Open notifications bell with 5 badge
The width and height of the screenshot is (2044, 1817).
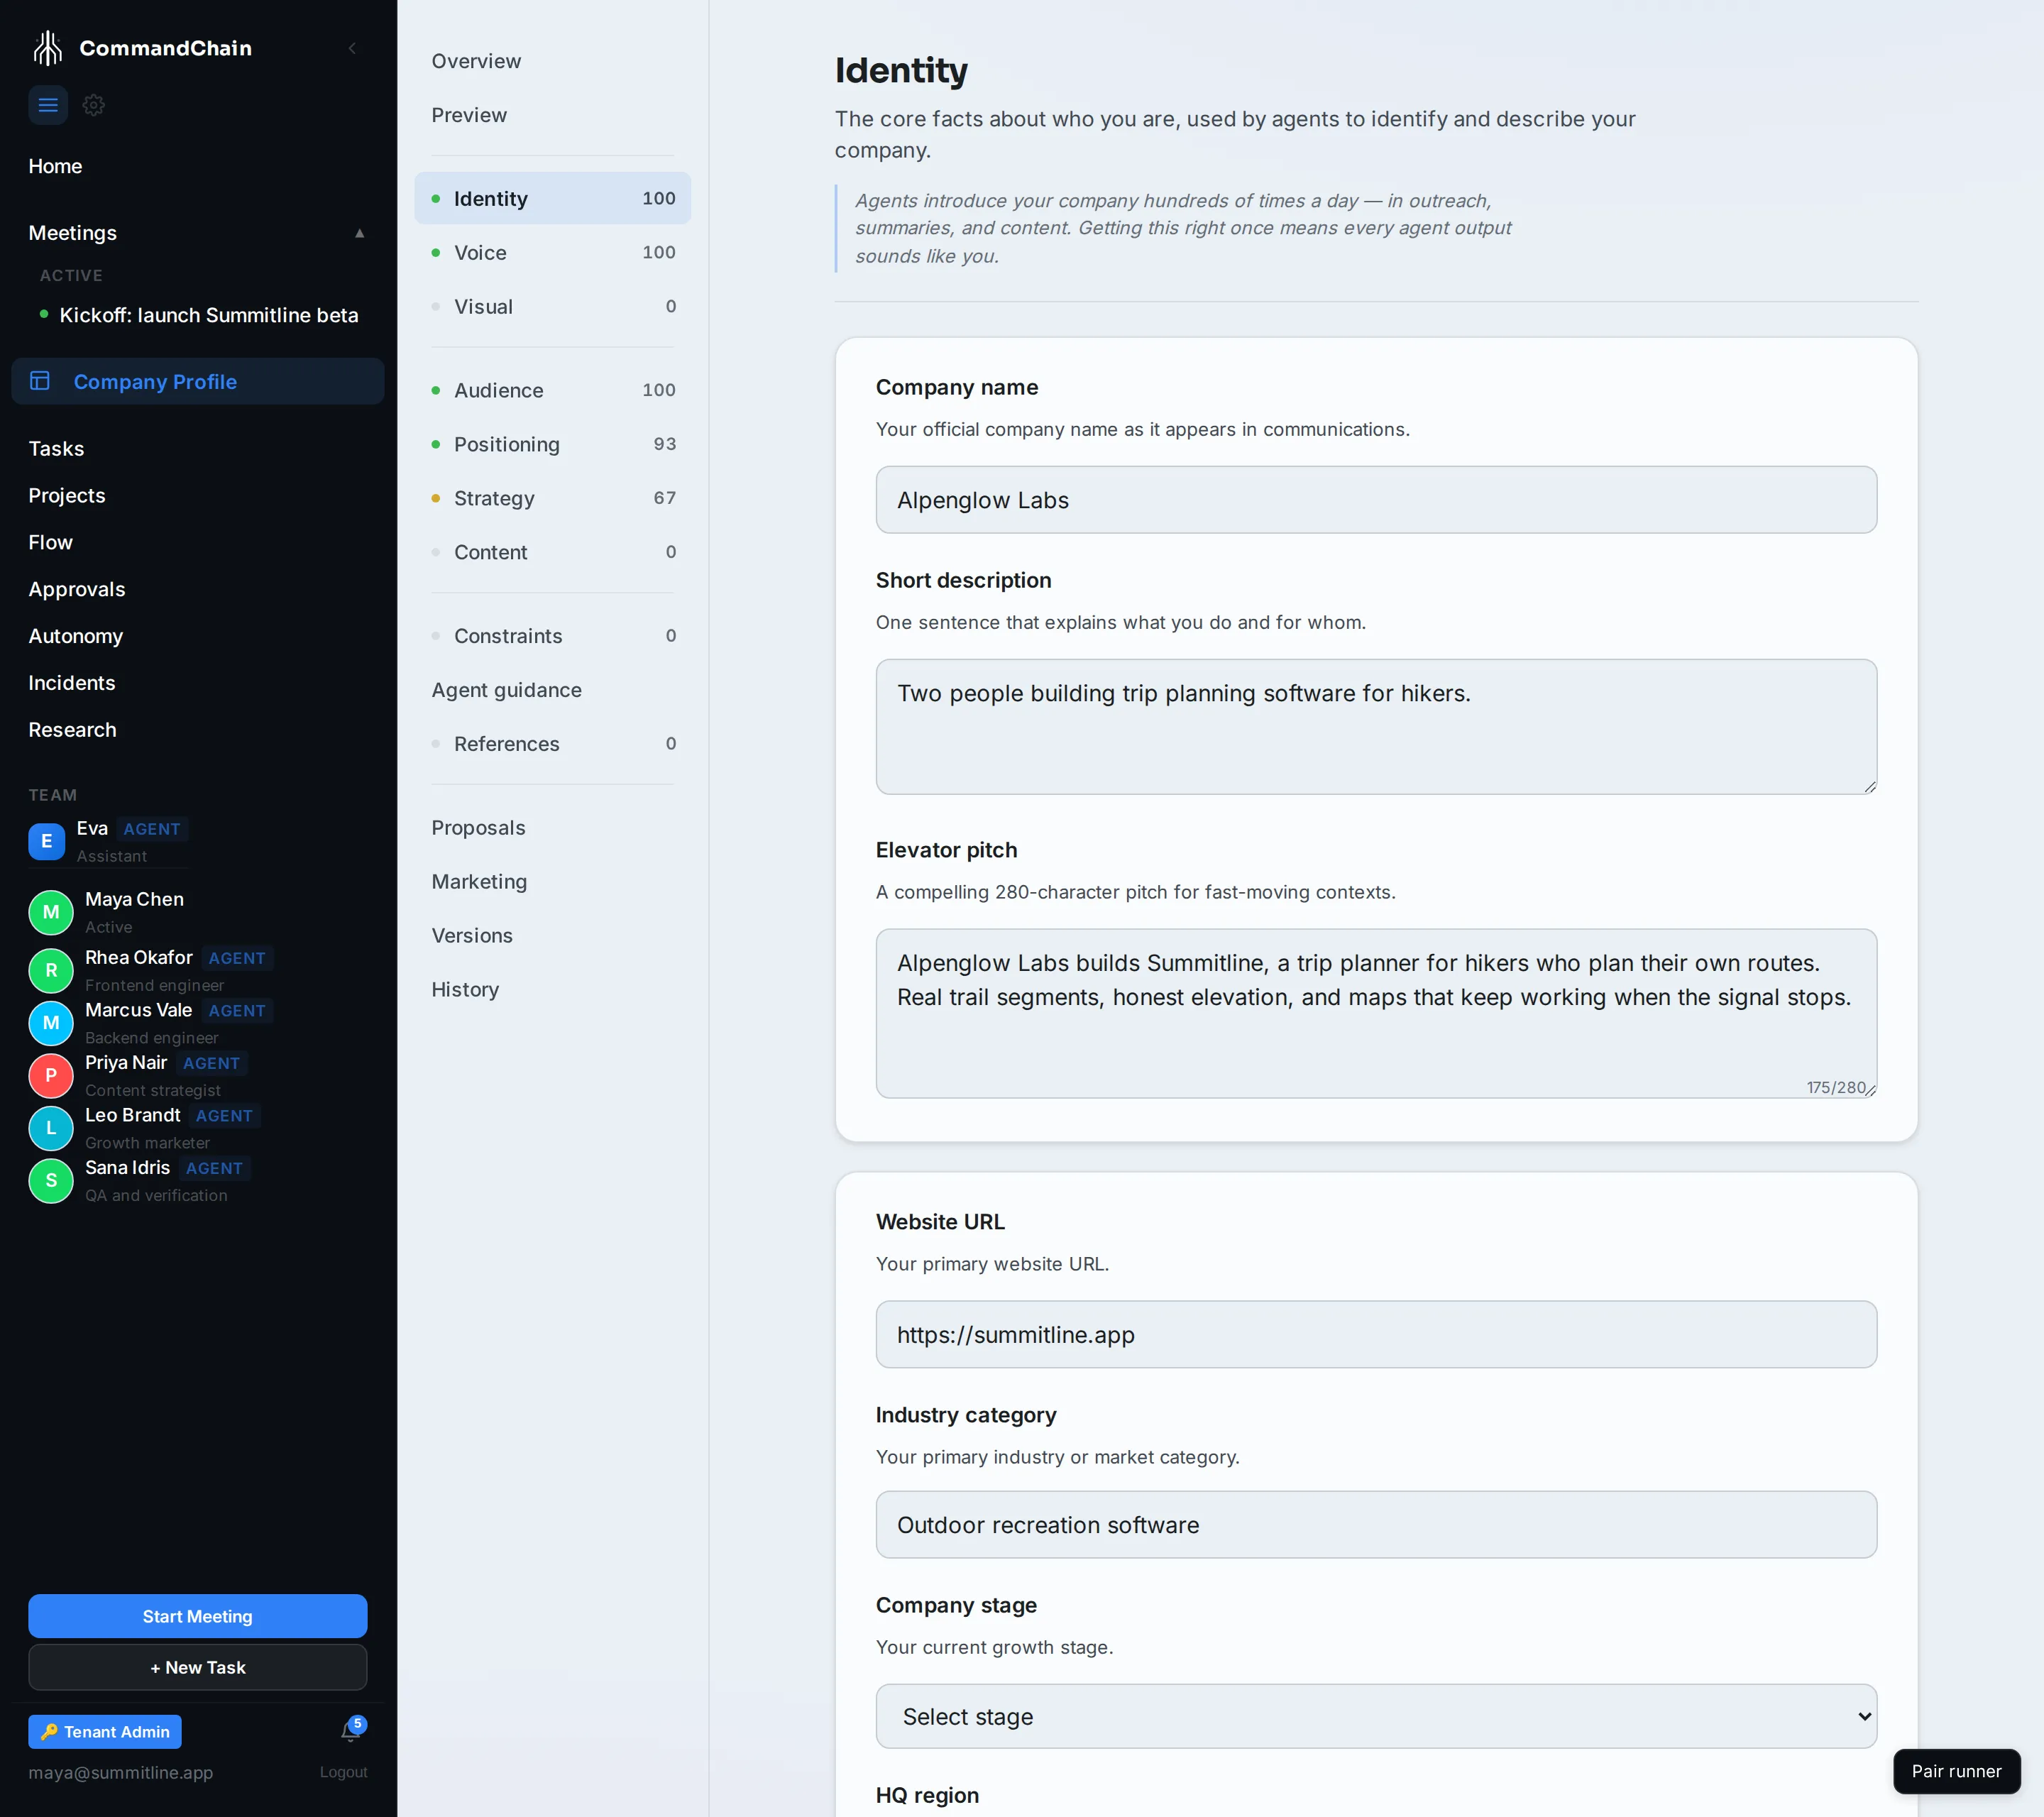(x=351, y=1731)
